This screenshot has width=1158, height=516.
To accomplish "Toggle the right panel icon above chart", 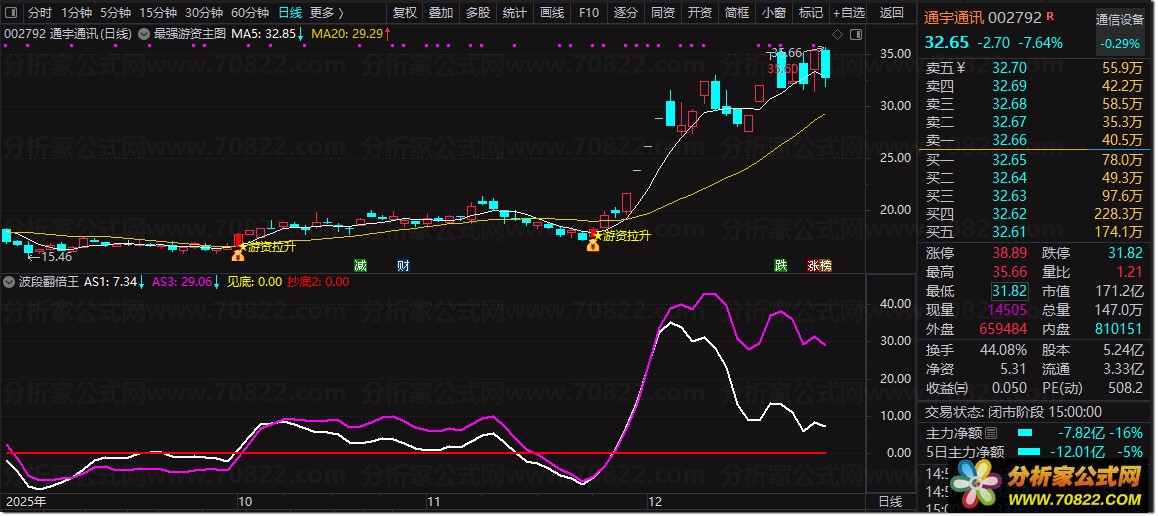I will coord(855,35).
